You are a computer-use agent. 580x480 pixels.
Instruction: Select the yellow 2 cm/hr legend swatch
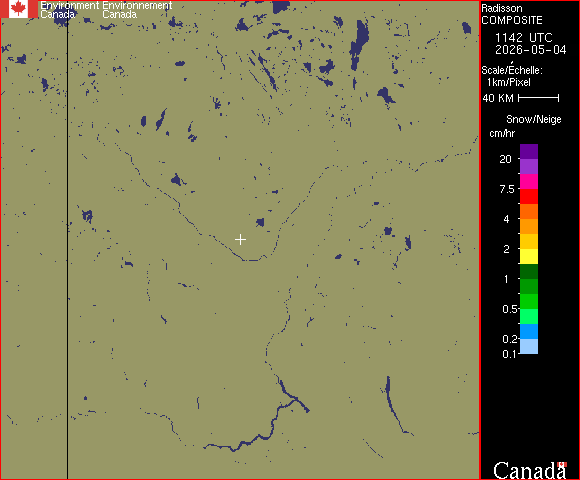[x=529, y=256]
